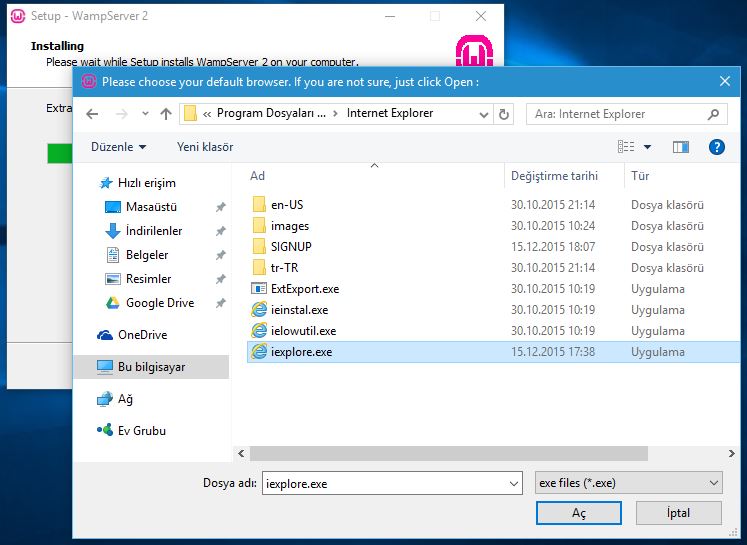Click the Internet Explorer breadcrumb segment
747x545 pixels.
click(x=390, y=113)
